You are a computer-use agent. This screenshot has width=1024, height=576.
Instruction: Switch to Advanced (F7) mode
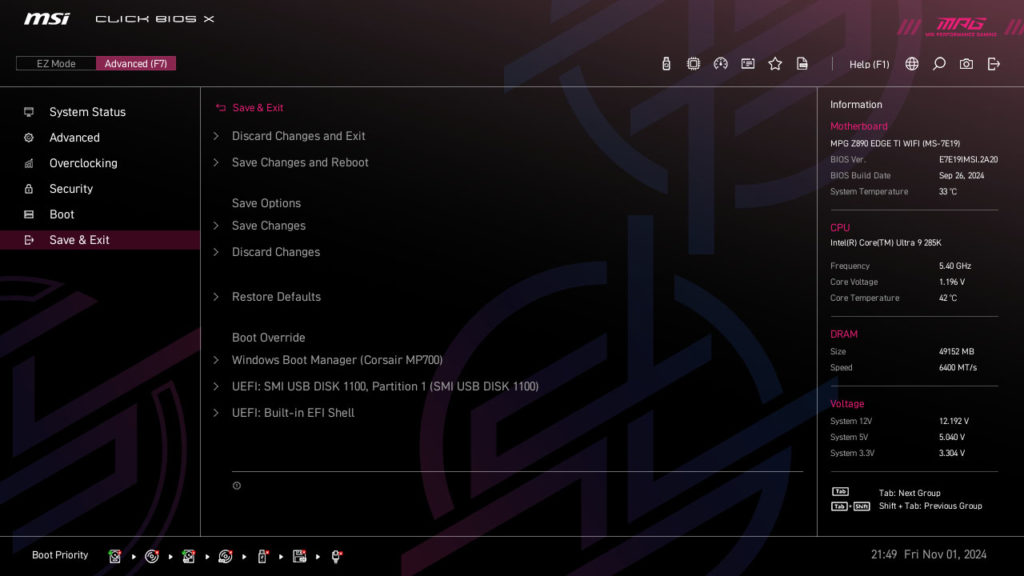[x=136, y=62]
